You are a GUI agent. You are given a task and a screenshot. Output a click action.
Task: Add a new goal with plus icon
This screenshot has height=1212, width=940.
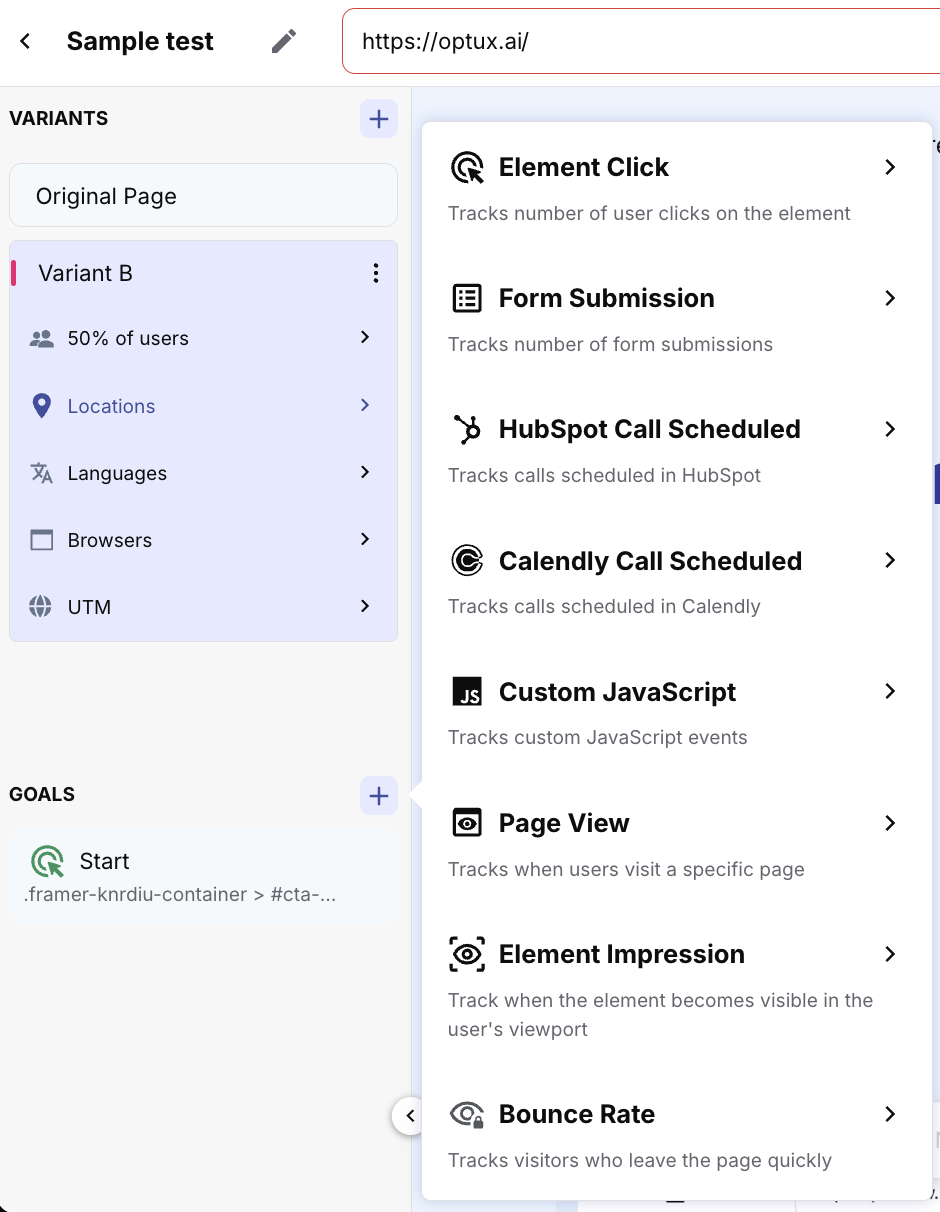(378, 796)
